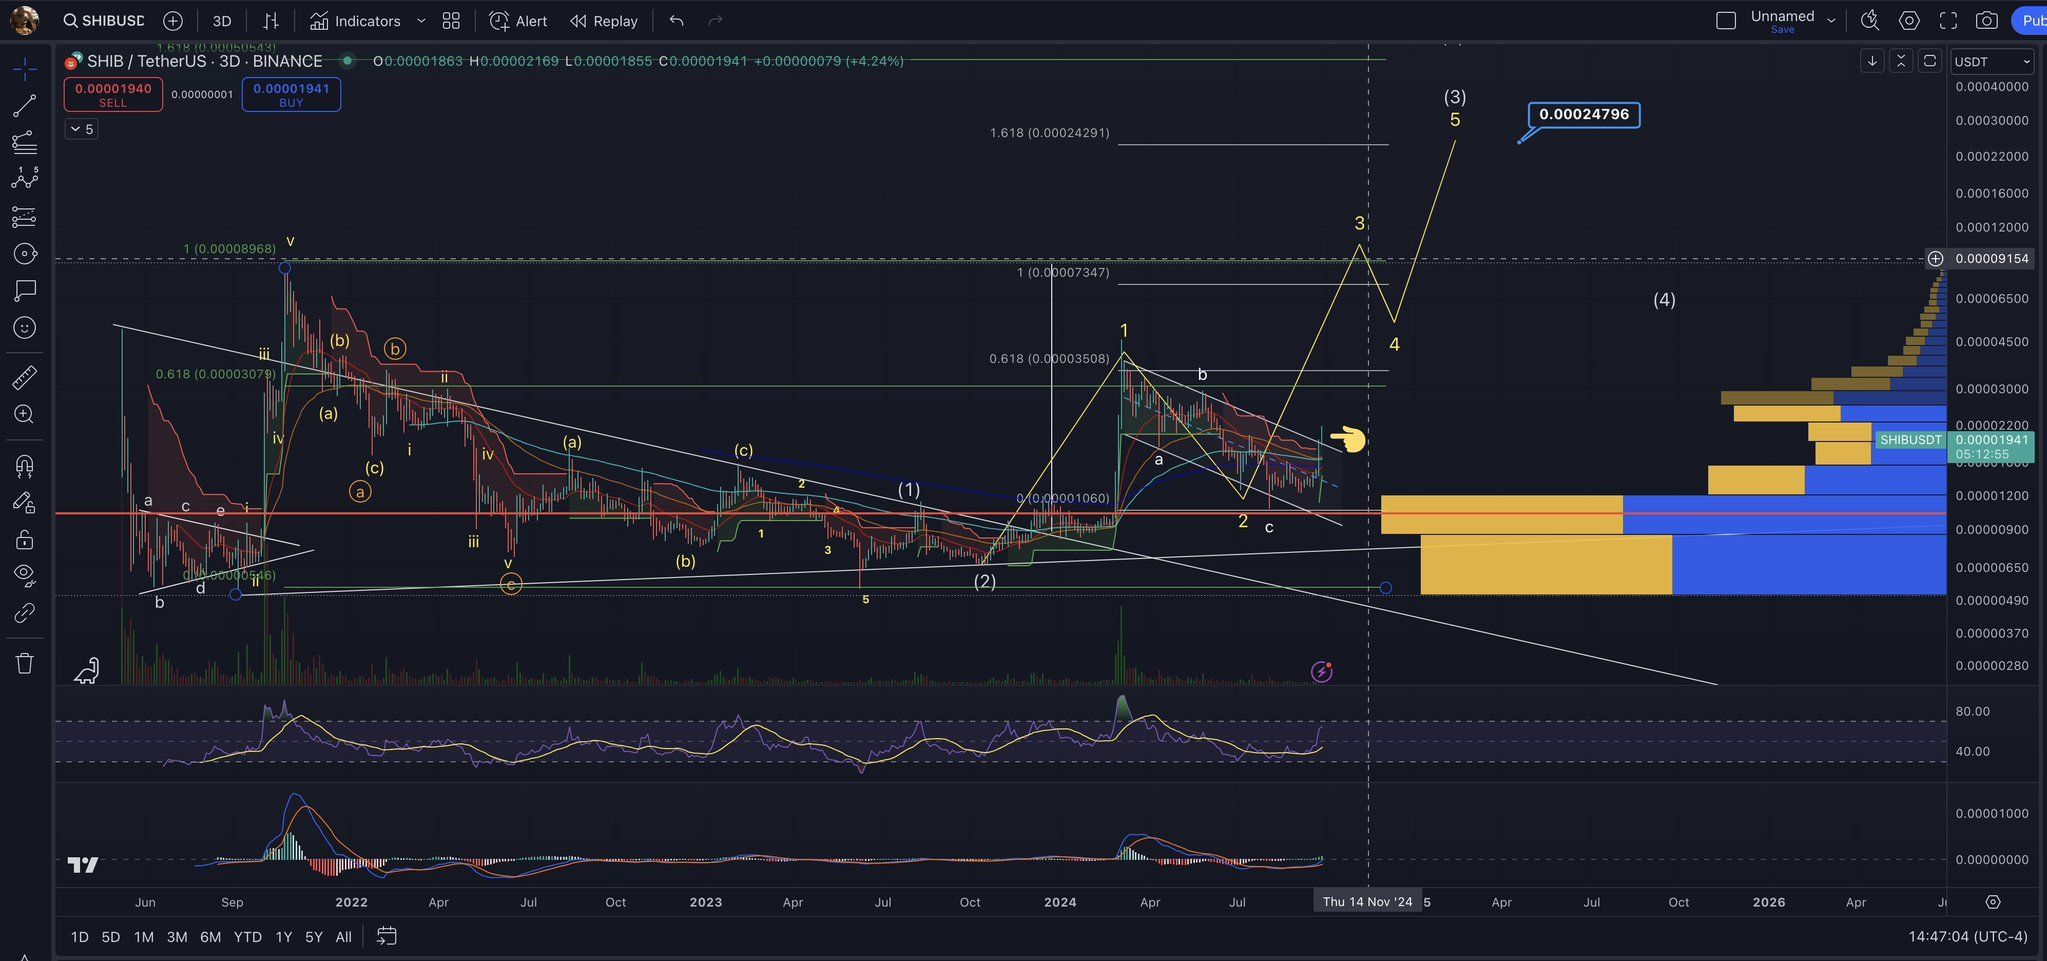Click the BUY 0.00001941 button
Image resolution: width=2047 pixels, height=961 pixels.
[291, 94]
